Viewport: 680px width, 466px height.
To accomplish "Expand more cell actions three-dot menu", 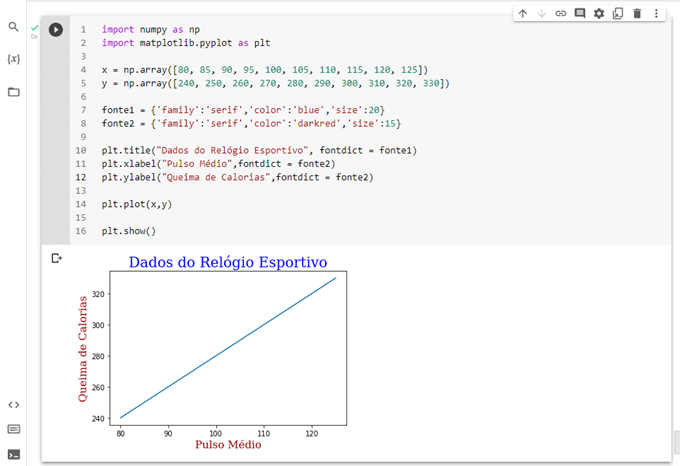I will click(x=656, y=13).
